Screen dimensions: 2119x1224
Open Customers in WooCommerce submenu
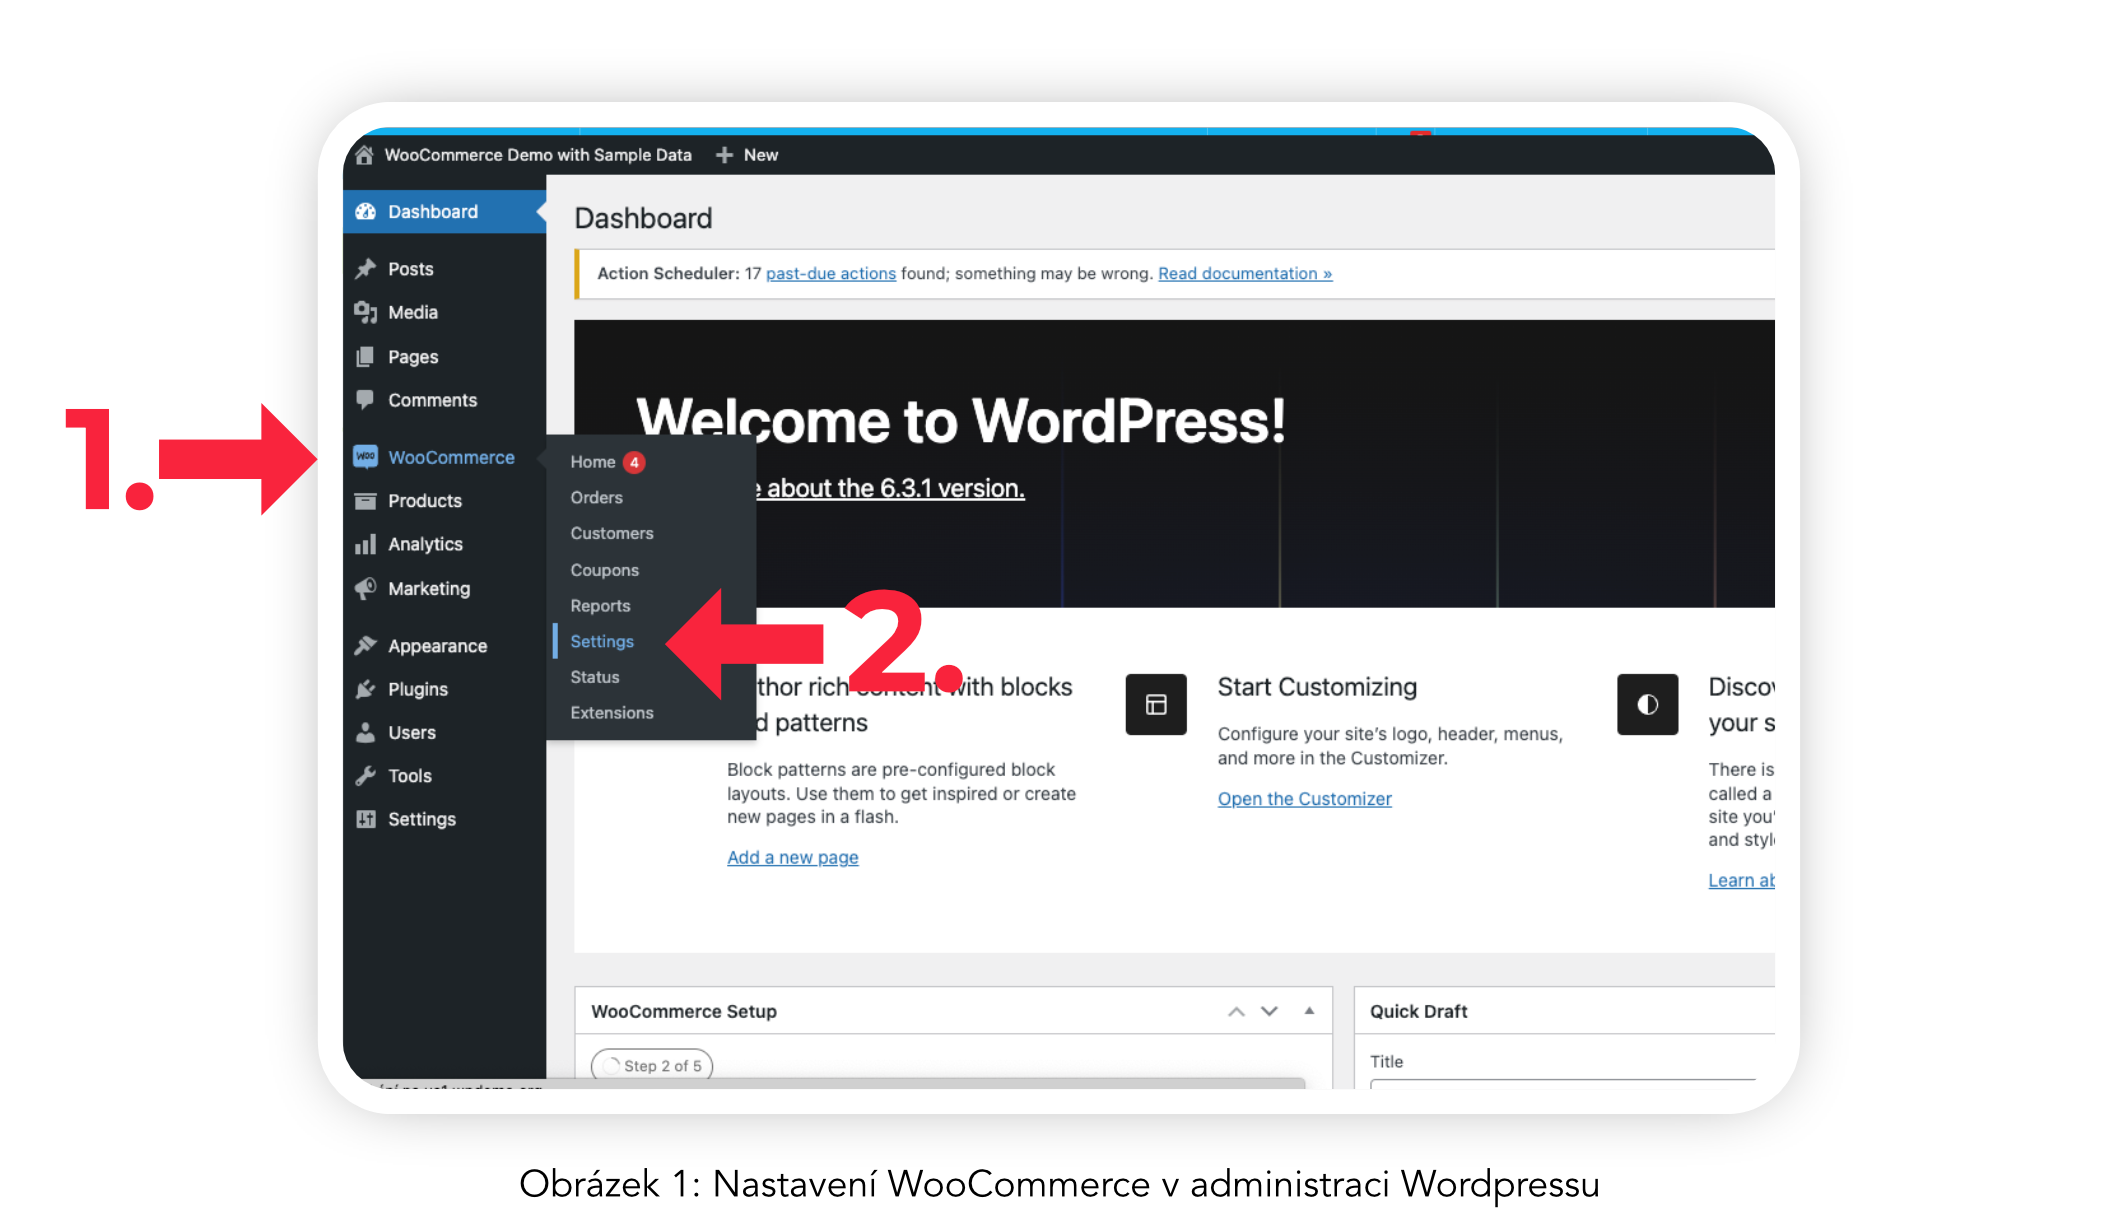[x=612, y=533]
